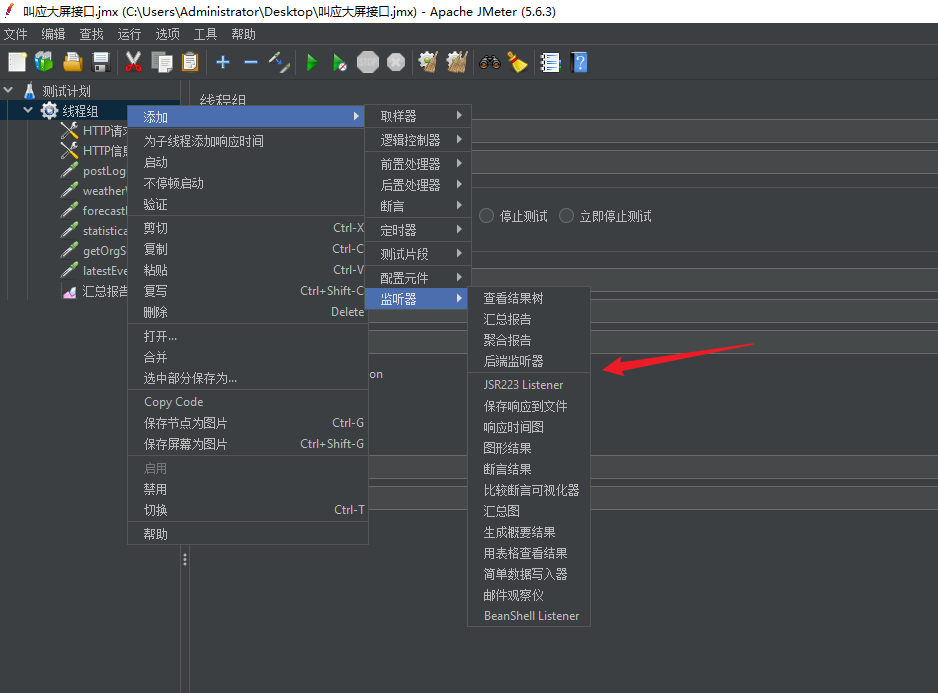The width and height of the screenshot is (938, 693).
Task: Open the 选项 menu
Action: [x=168, y=34]
